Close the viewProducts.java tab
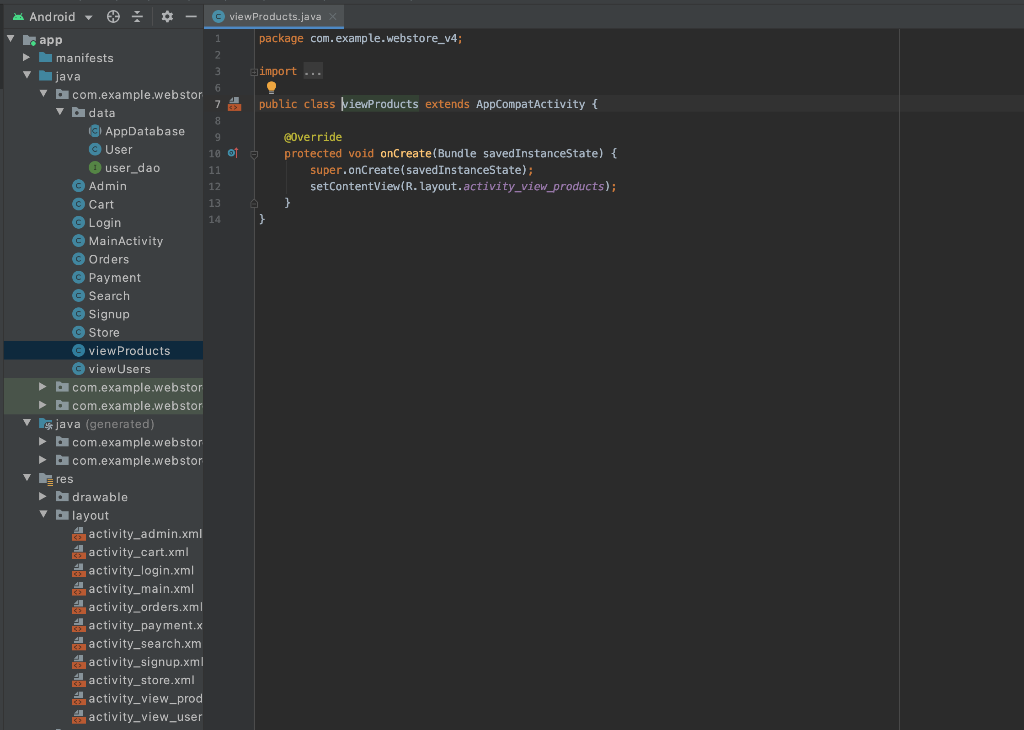The image size is (1024, 730). coord(332,16)
